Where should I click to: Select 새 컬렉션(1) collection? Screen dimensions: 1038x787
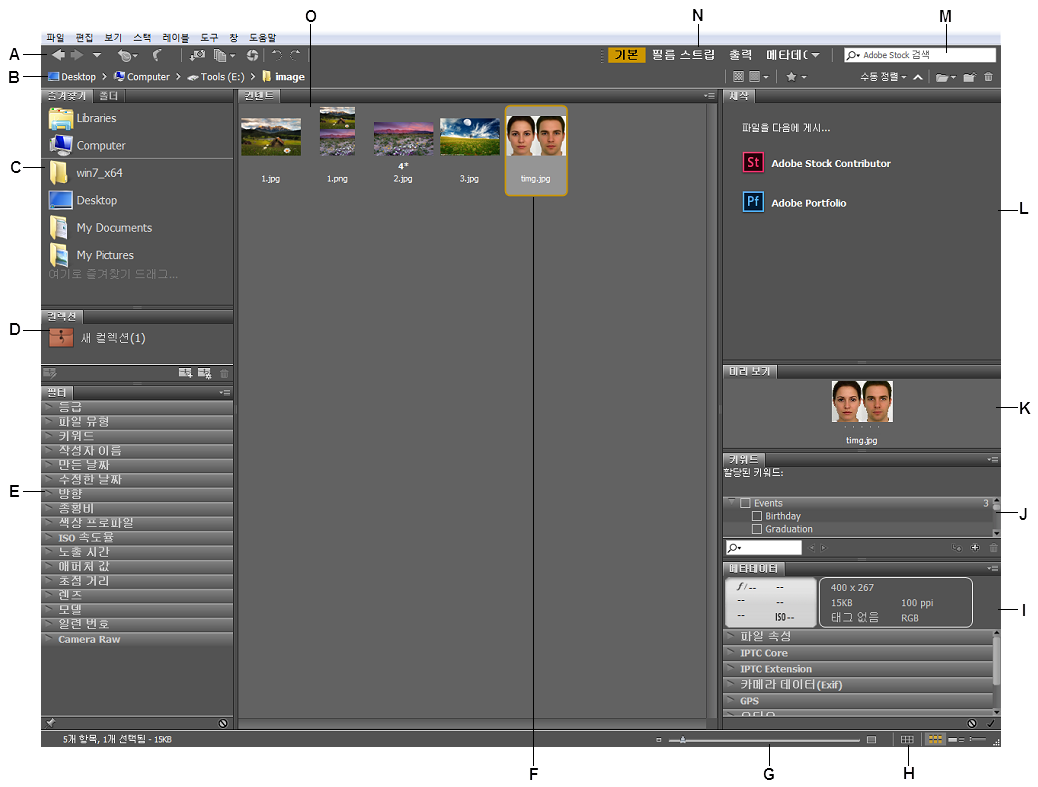97,338
